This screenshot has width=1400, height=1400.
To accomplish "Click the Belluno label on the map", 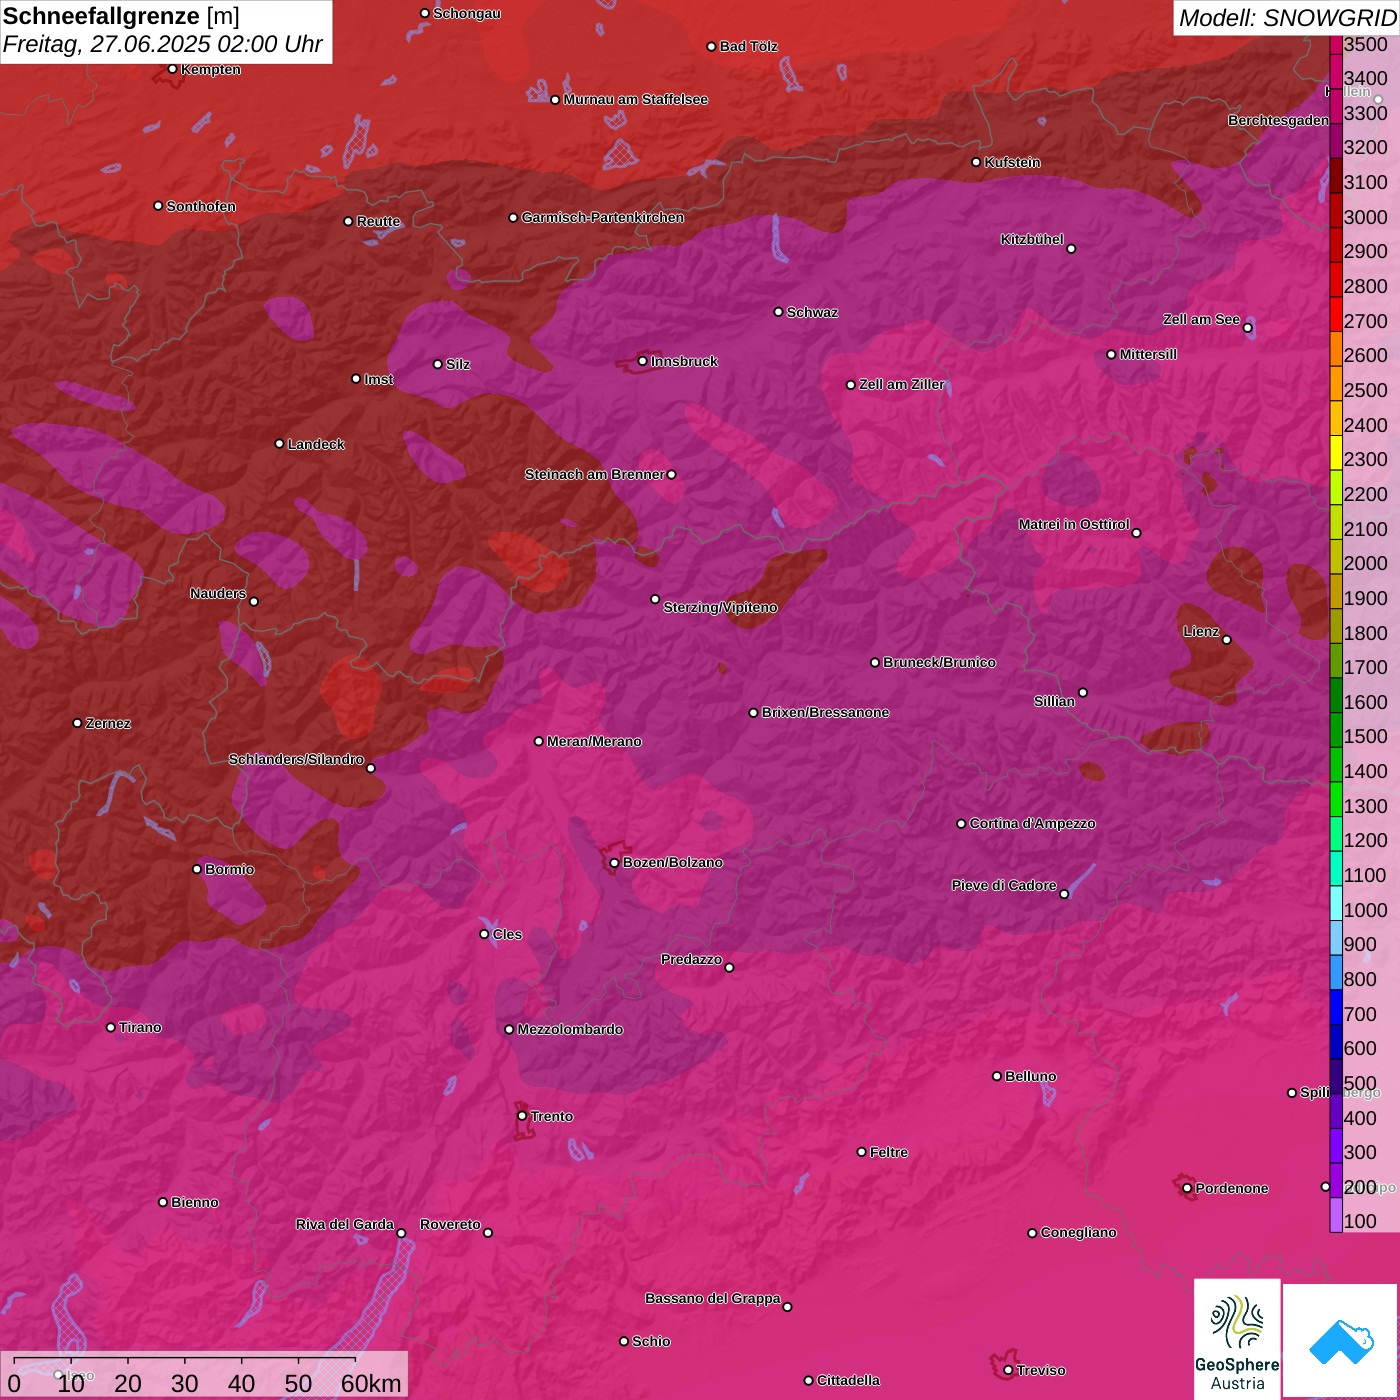I will click(1030, 1076).
